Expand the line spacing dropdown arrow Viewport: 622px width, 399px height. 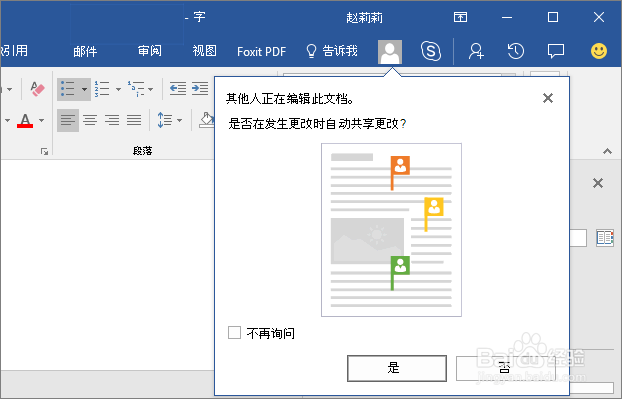click(179, 120)
